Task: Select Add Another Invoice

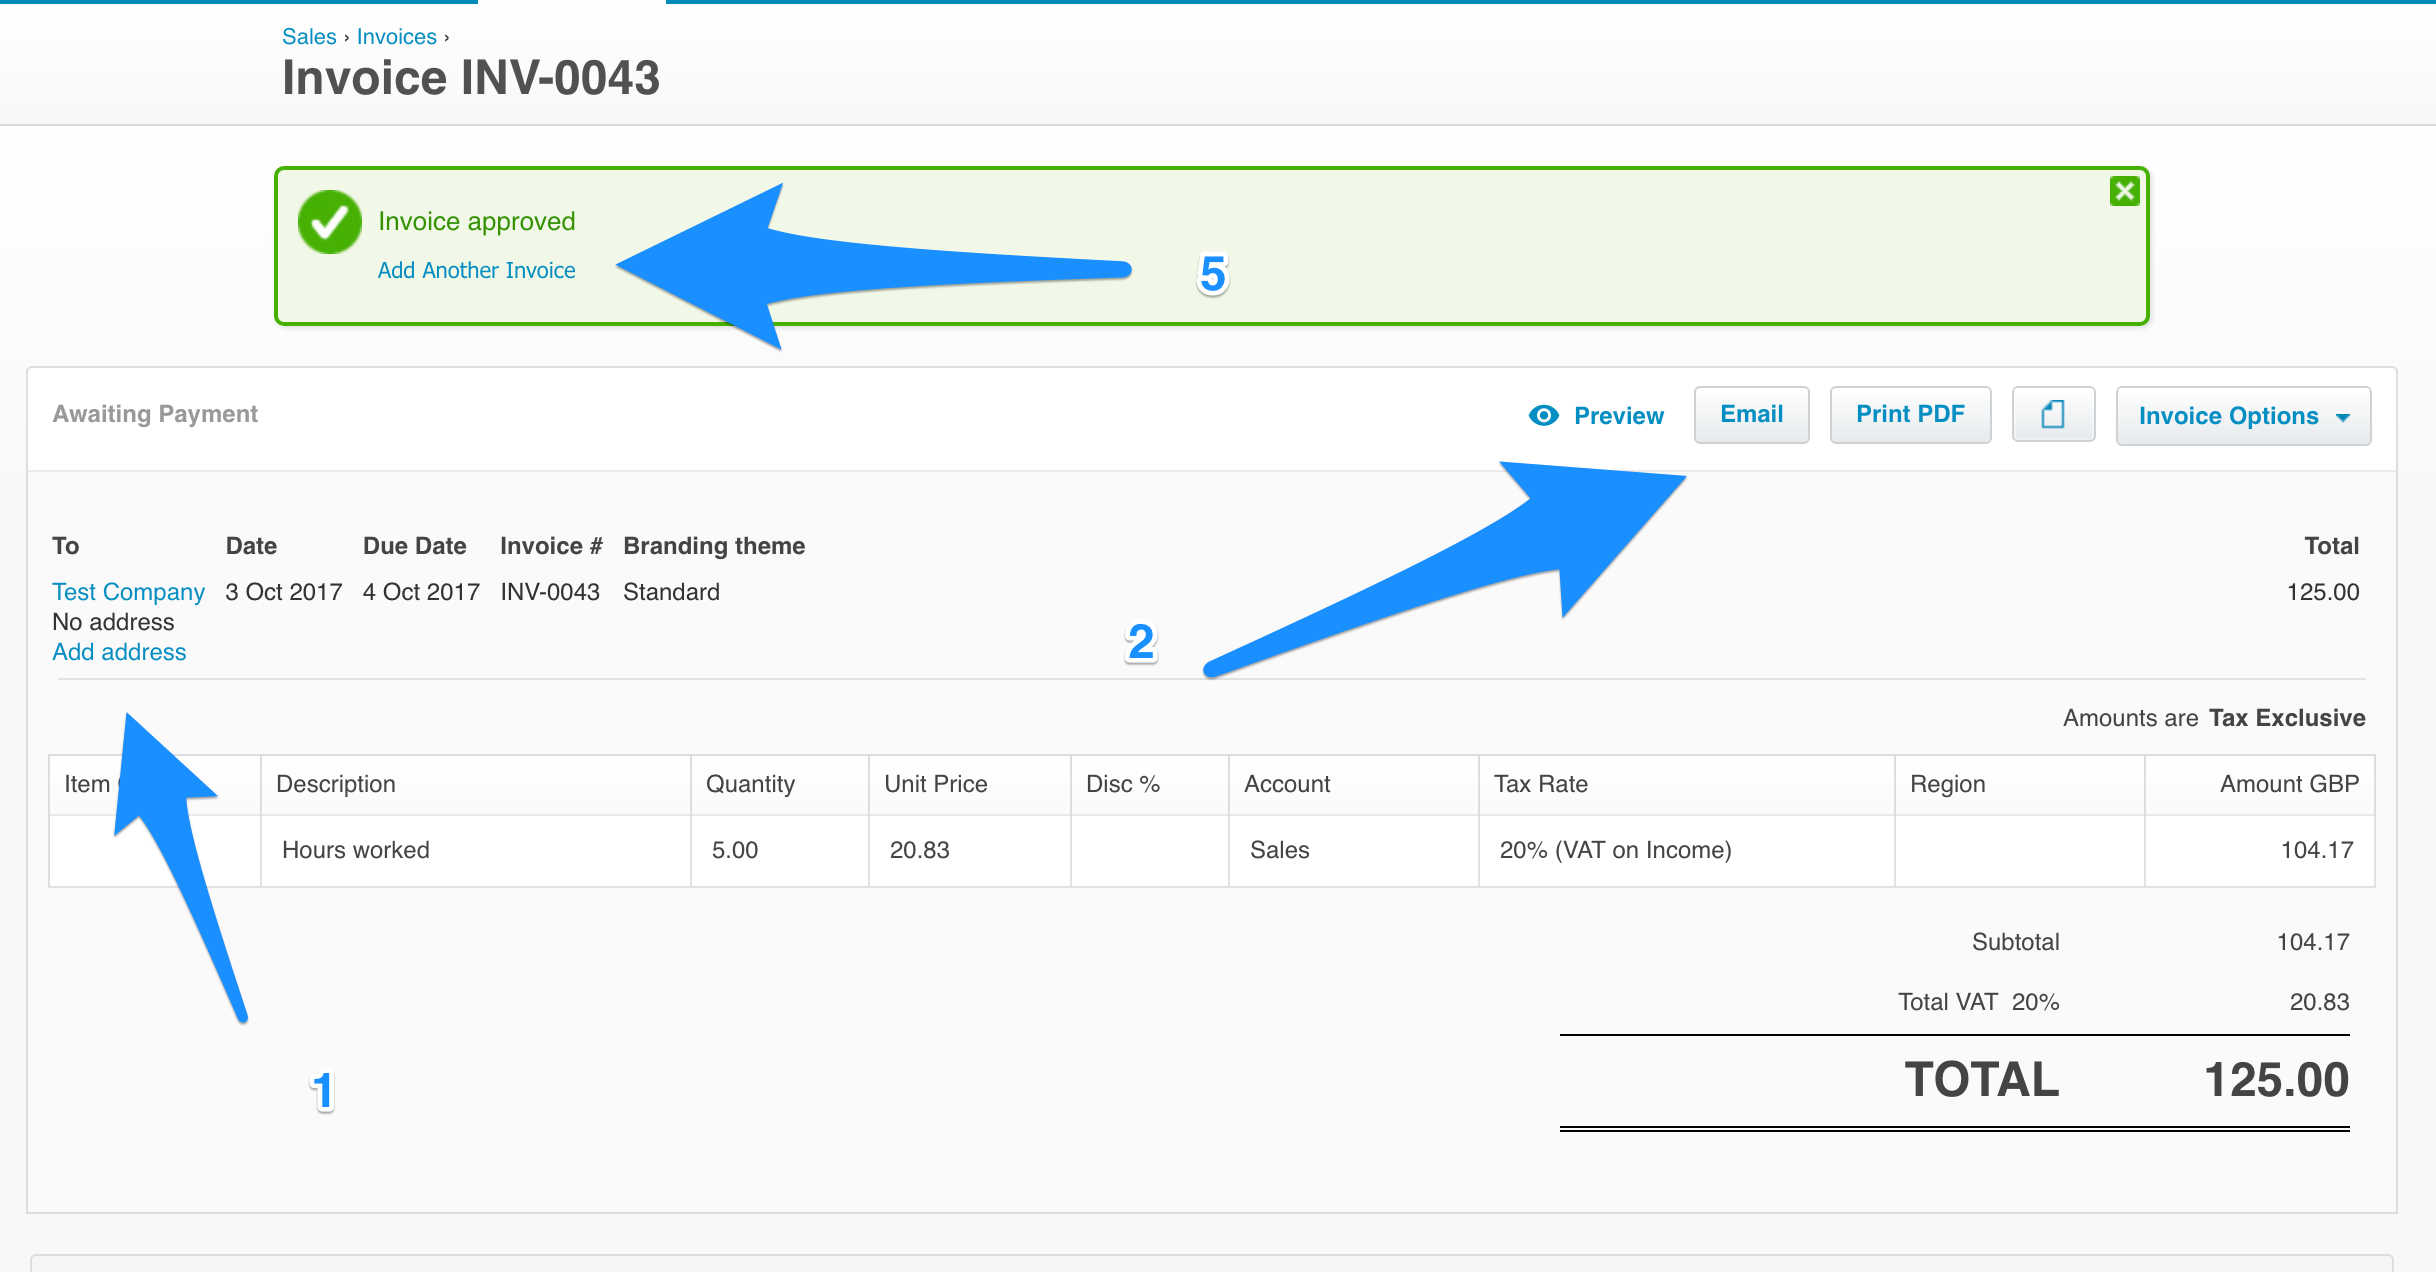Action: click(x=477, y=269)
